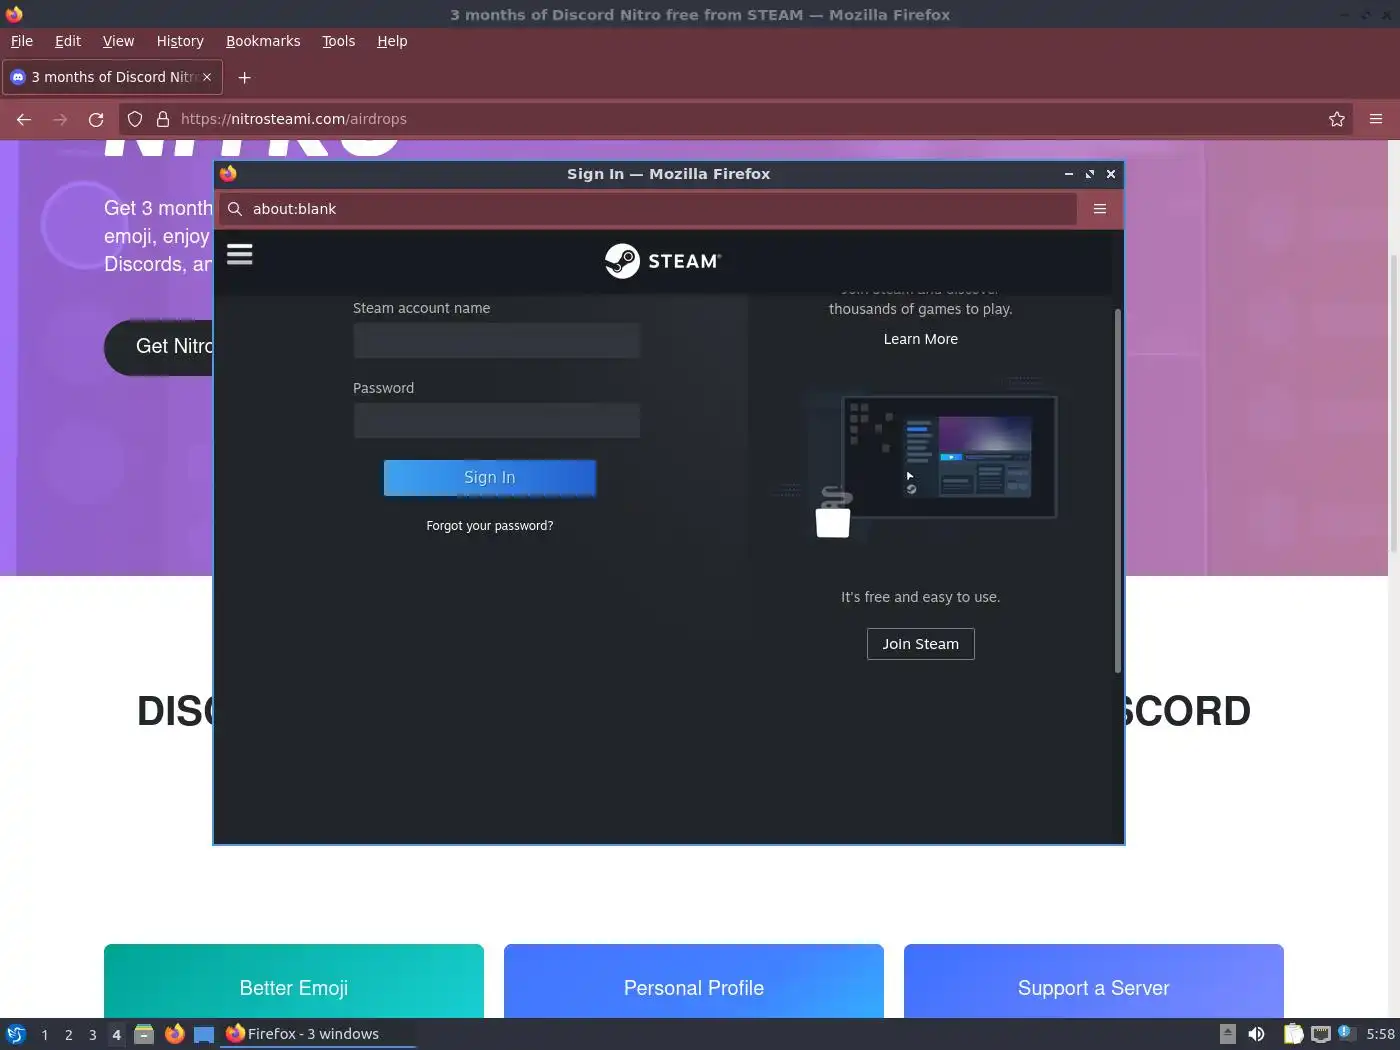Click the blue Sign In button
Image resolution: width=1400 pixels, height=1050 pixels.
[490, 478]
